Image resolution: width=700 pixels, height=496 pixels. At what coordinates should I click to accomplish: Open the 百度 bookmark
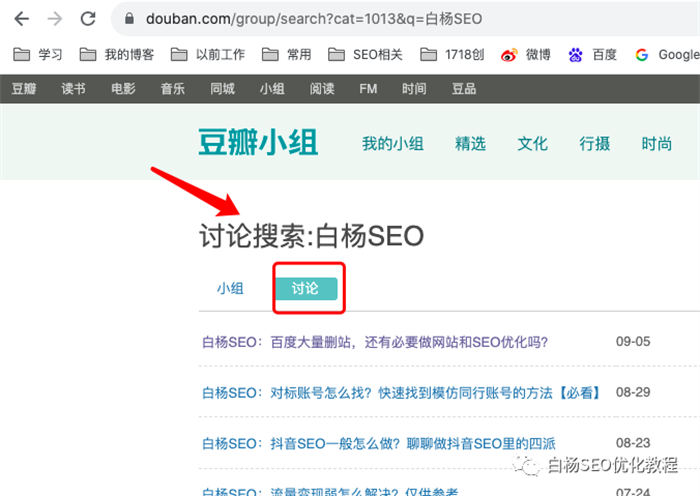pos(593,54)
